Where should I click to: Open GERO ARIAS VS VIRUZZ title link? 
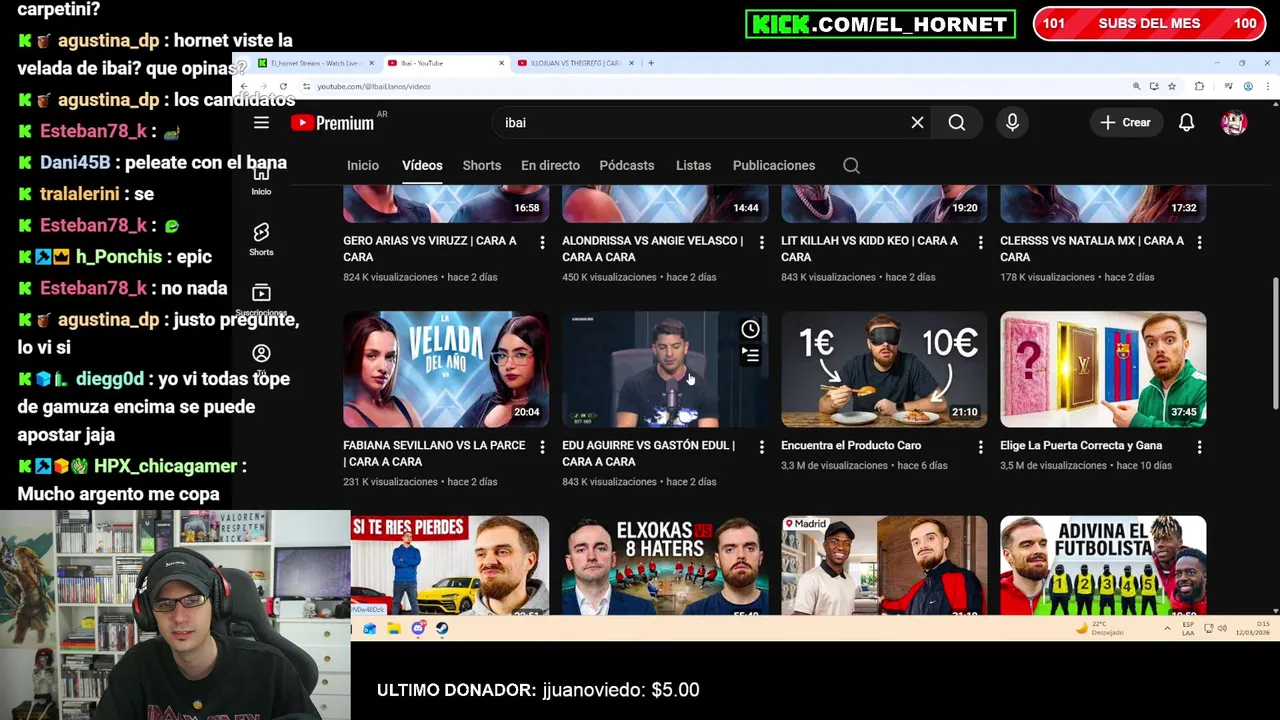click(x=430, y=248)
